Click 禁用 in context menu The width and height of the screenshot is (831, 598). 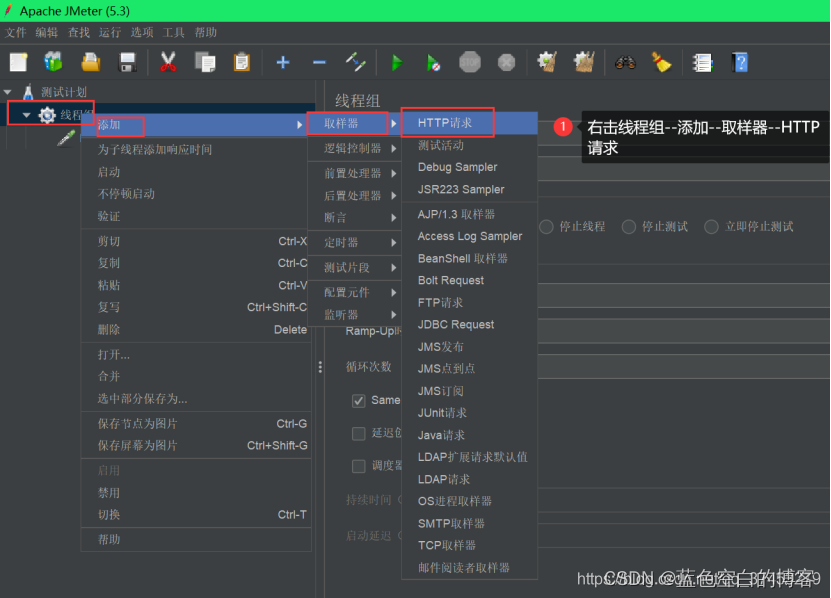[x=195, y=493]
